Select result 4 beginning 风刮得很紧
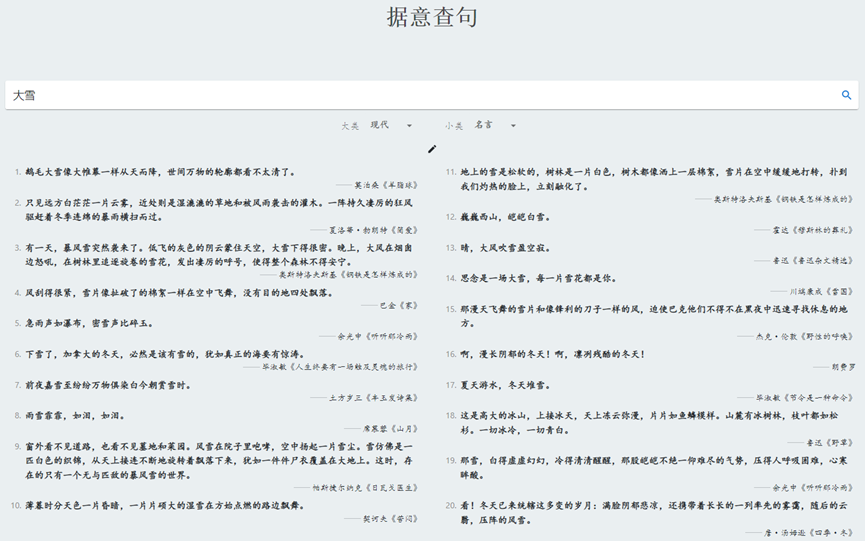 [x=180, y=293]
